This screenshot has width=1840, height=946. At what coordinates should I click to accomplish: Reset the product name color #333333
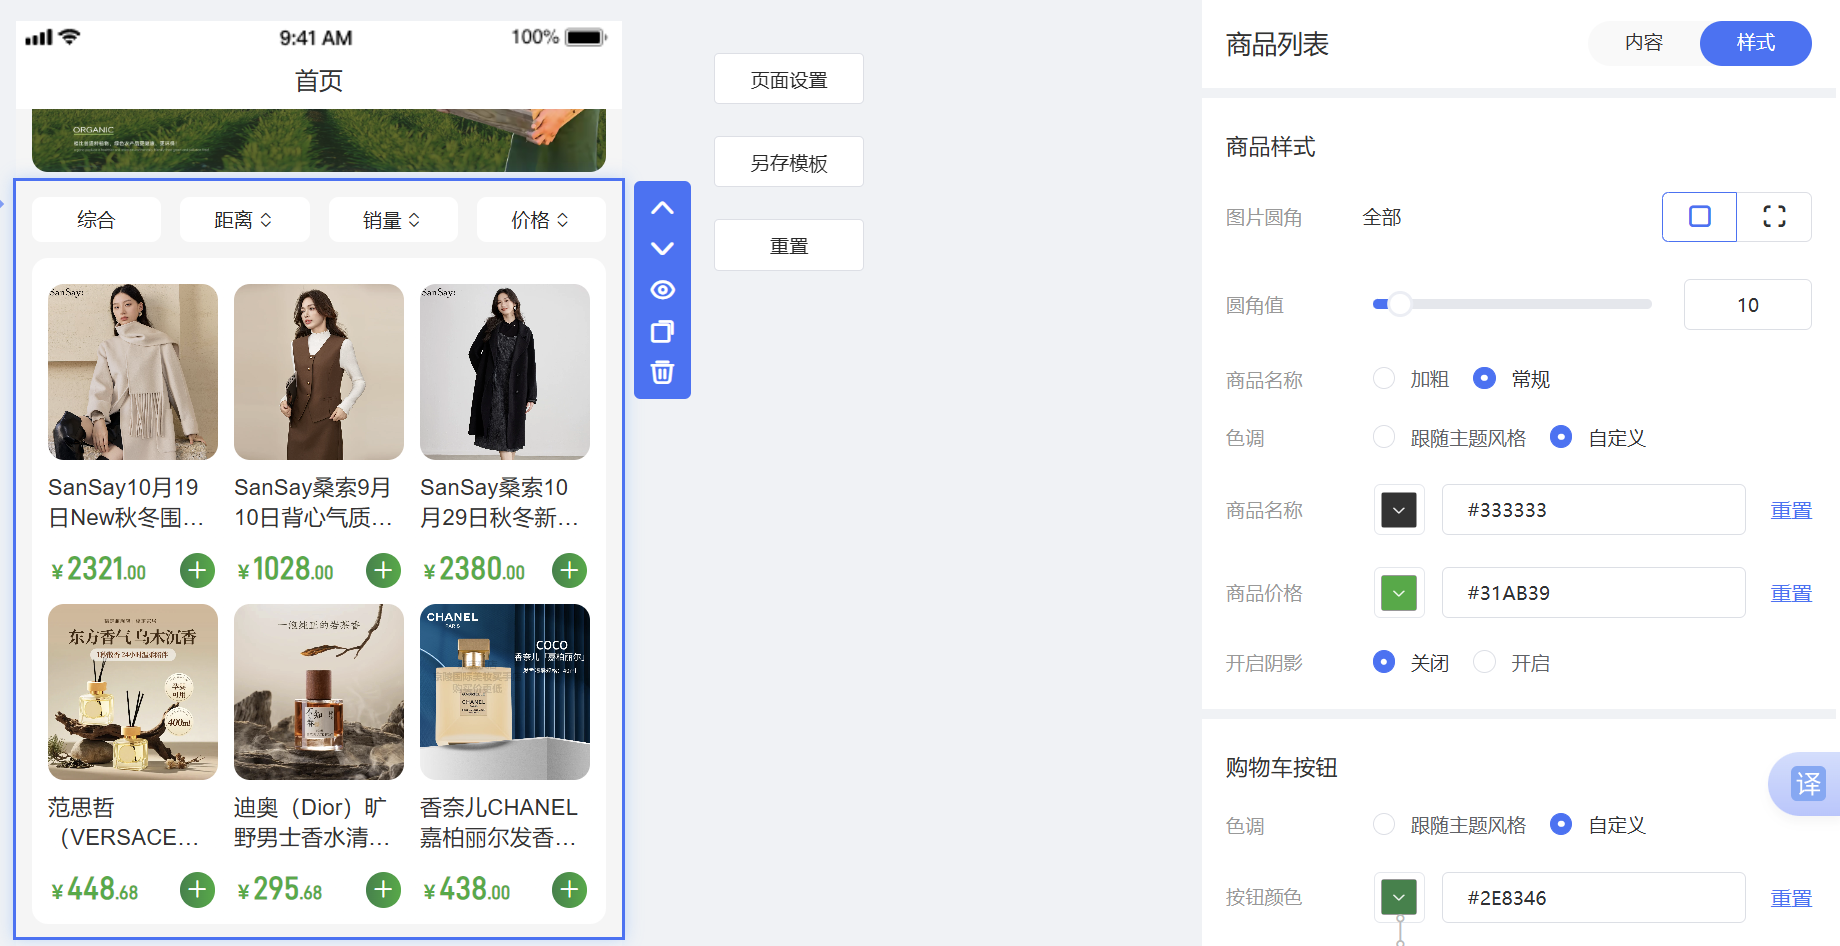pos(1791,510)
